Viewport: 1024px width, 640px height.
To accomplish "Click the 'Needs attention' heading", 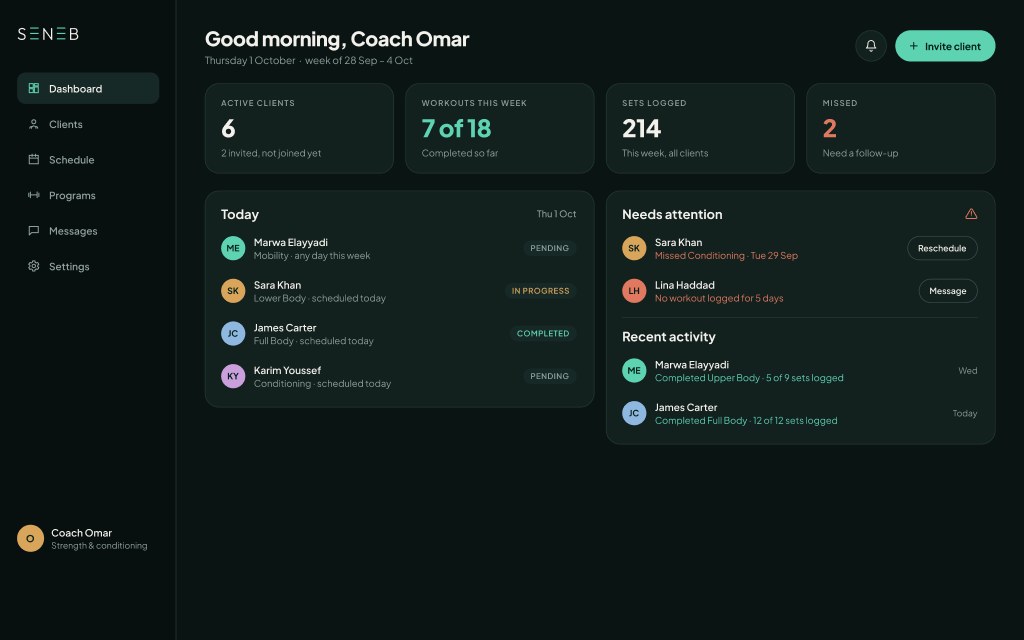I will coord(672,214).
